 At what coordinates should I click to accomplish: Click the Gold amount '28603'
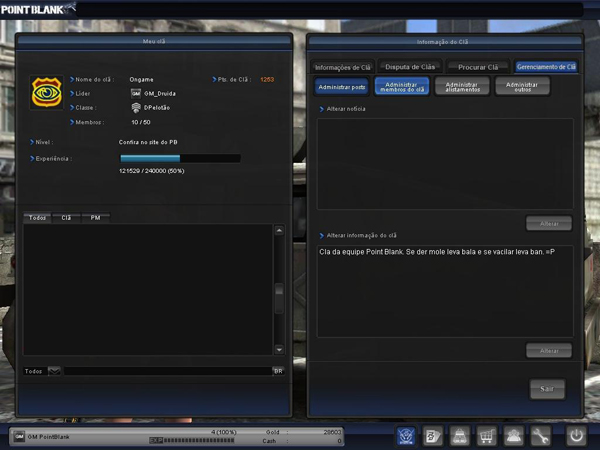332,432
